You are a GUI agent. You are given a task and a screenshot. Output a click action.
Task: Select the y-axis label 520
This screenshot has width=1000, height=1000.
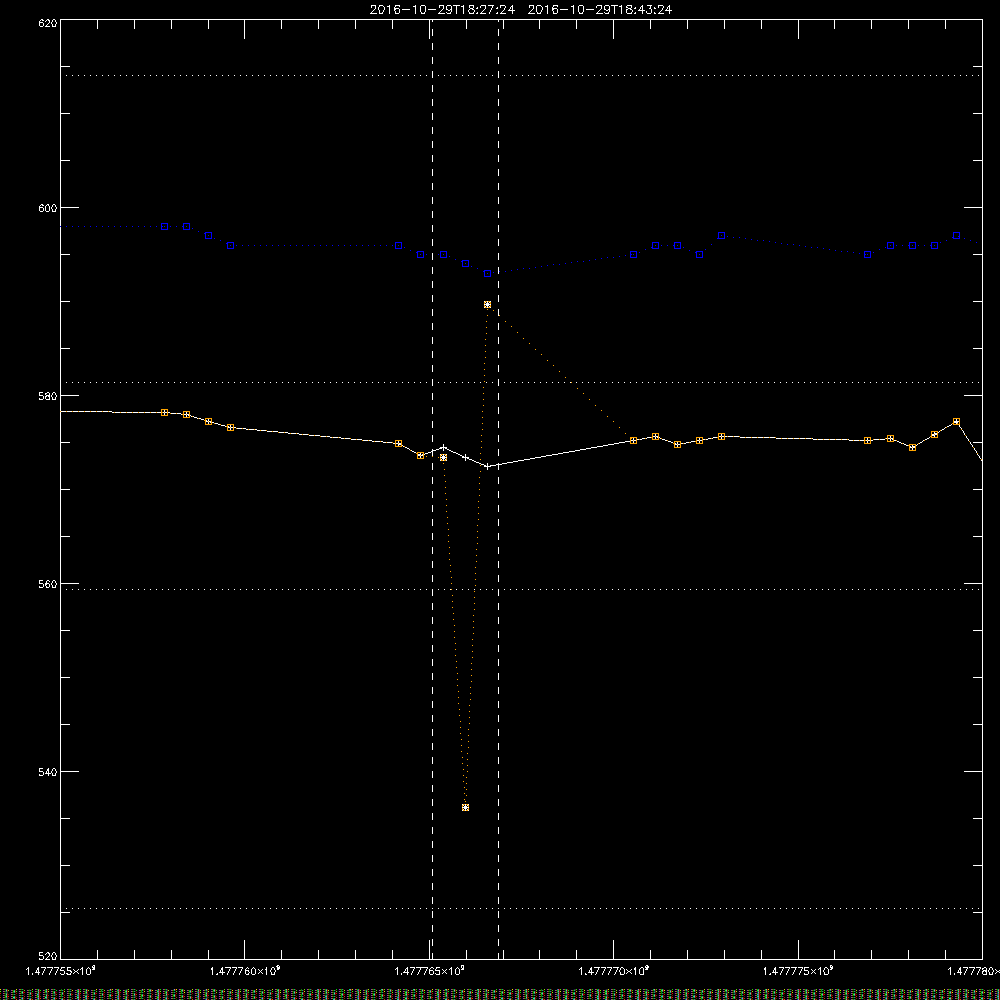click(x=48, y=956)
